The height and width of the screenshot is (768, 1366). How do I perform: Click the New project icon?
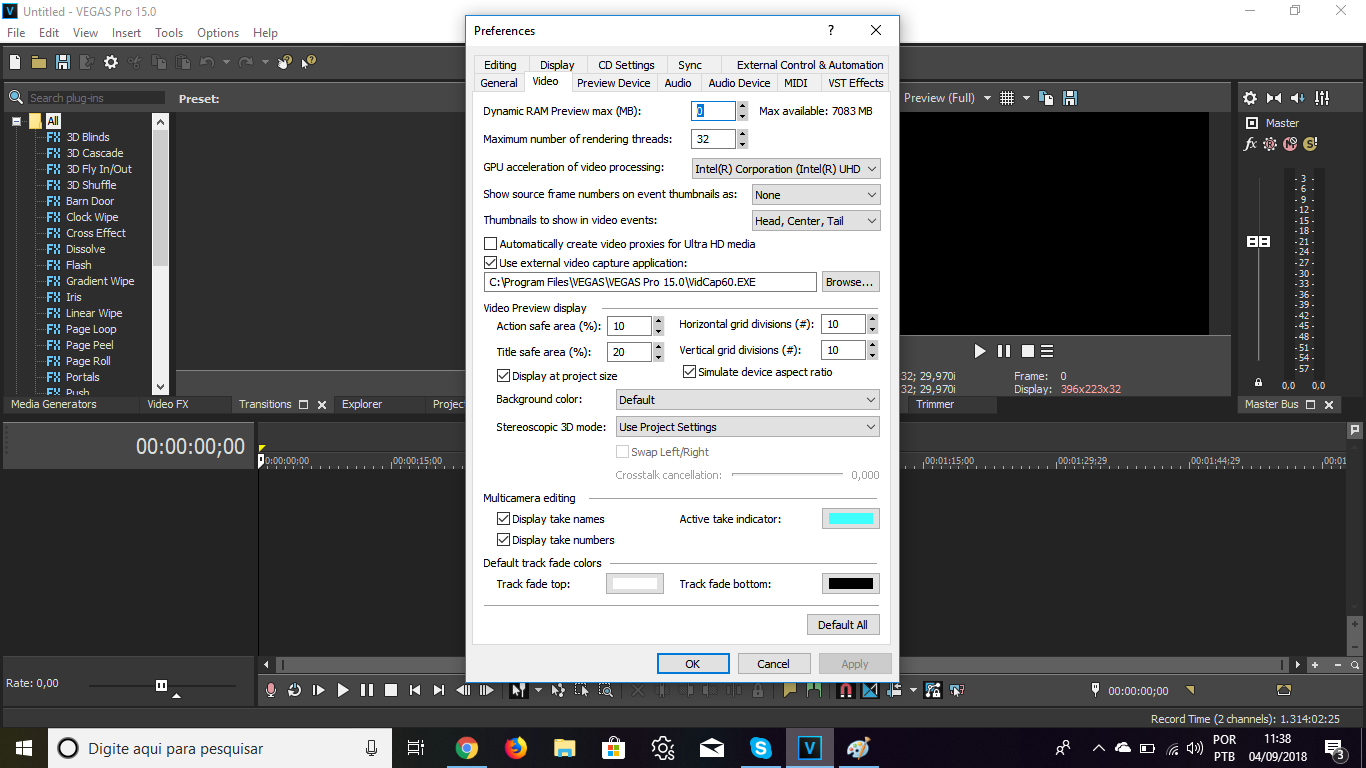(15, 62)
